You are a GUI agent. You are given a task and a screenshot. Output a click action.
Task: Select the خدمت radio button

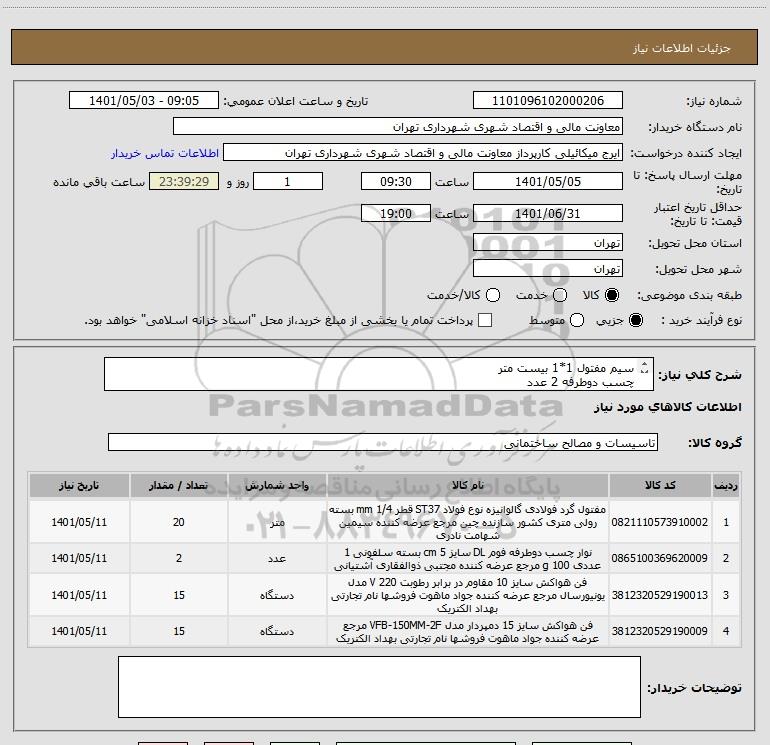pyautogui.click(x=560, y=295)
